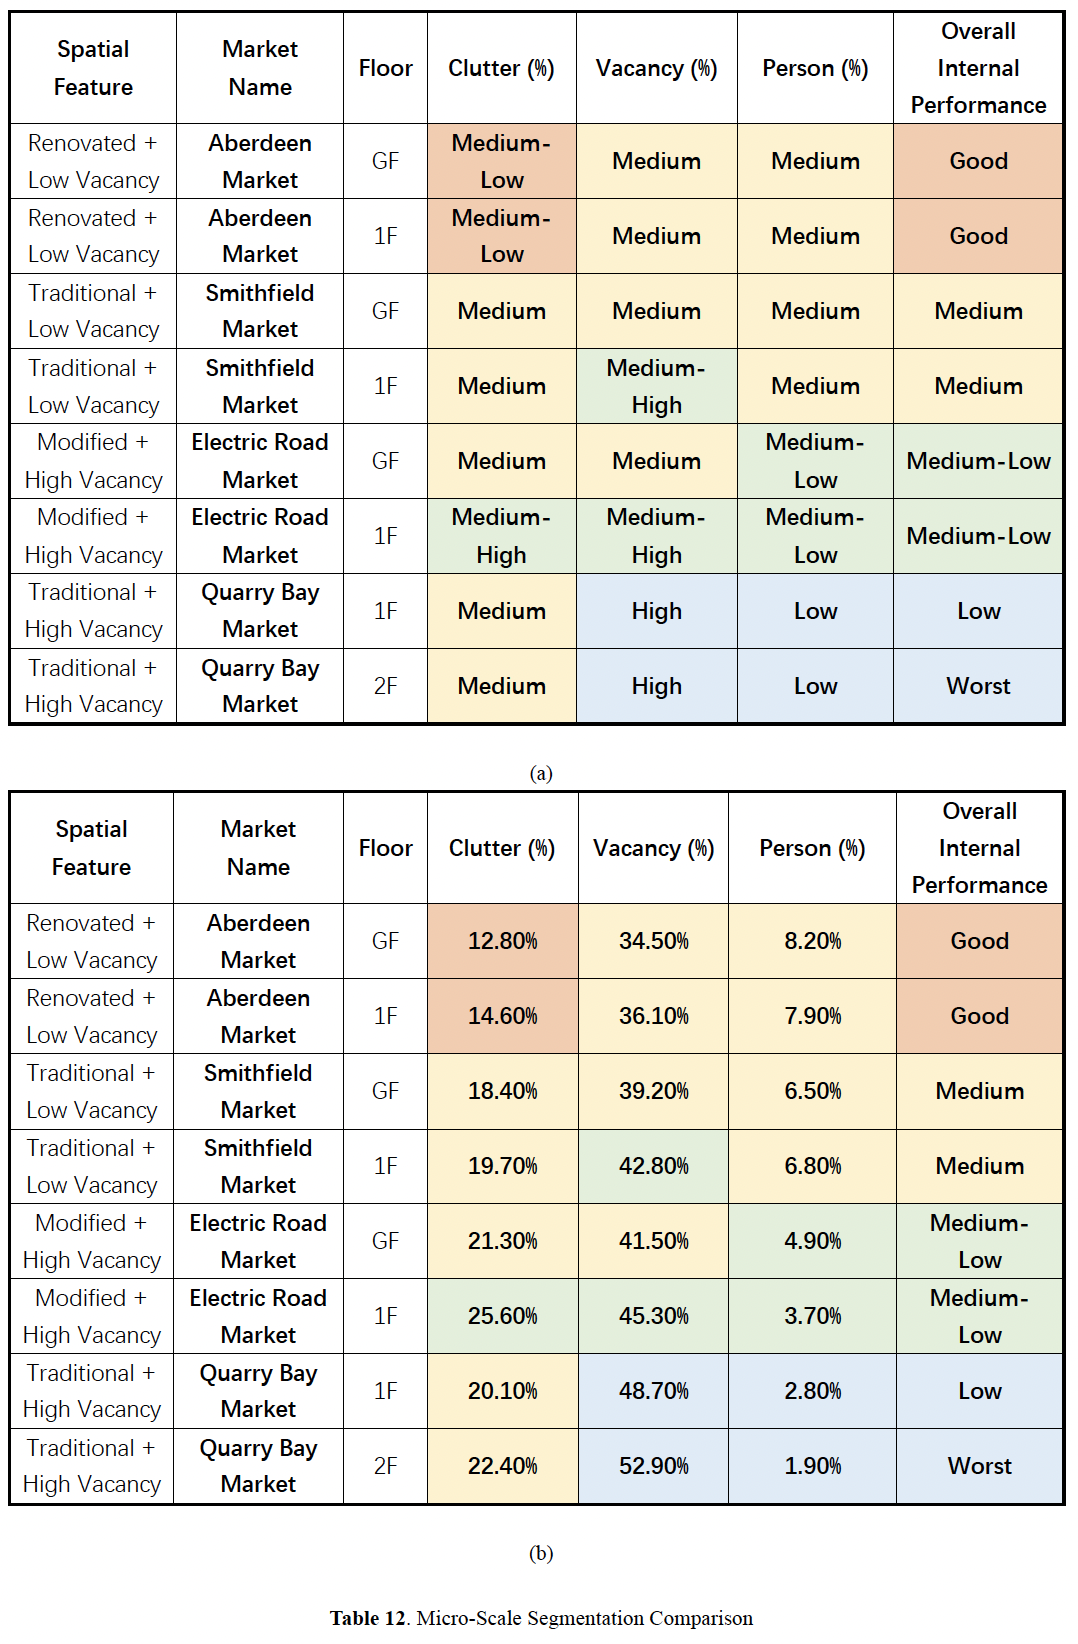Select the 39.20% vacancy value
1078x1644 pixels.
point(654,1091)
